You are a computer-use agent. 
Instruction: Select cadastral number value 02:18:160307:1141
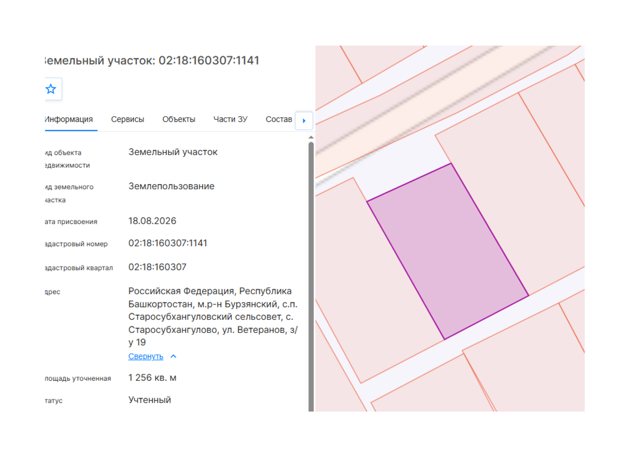point(168,243)
